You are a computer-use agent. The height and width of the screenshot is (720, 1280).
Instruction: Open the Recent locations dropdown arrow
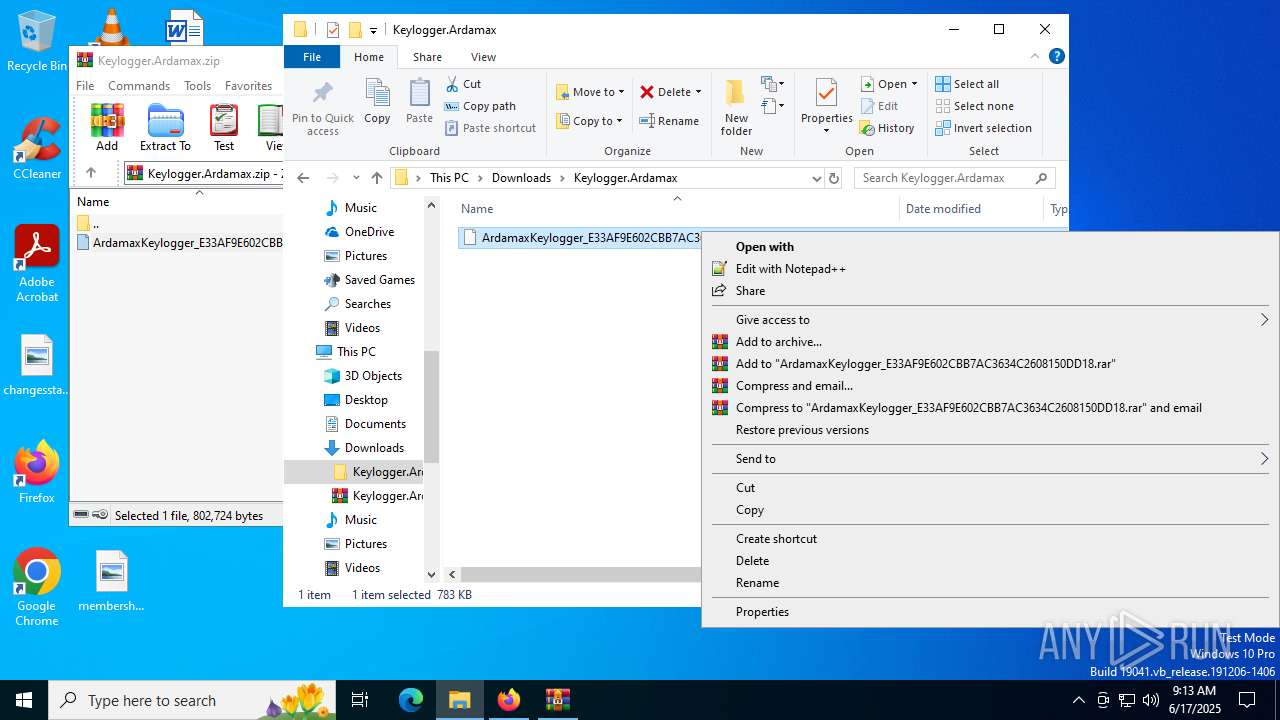pos(356,178)
